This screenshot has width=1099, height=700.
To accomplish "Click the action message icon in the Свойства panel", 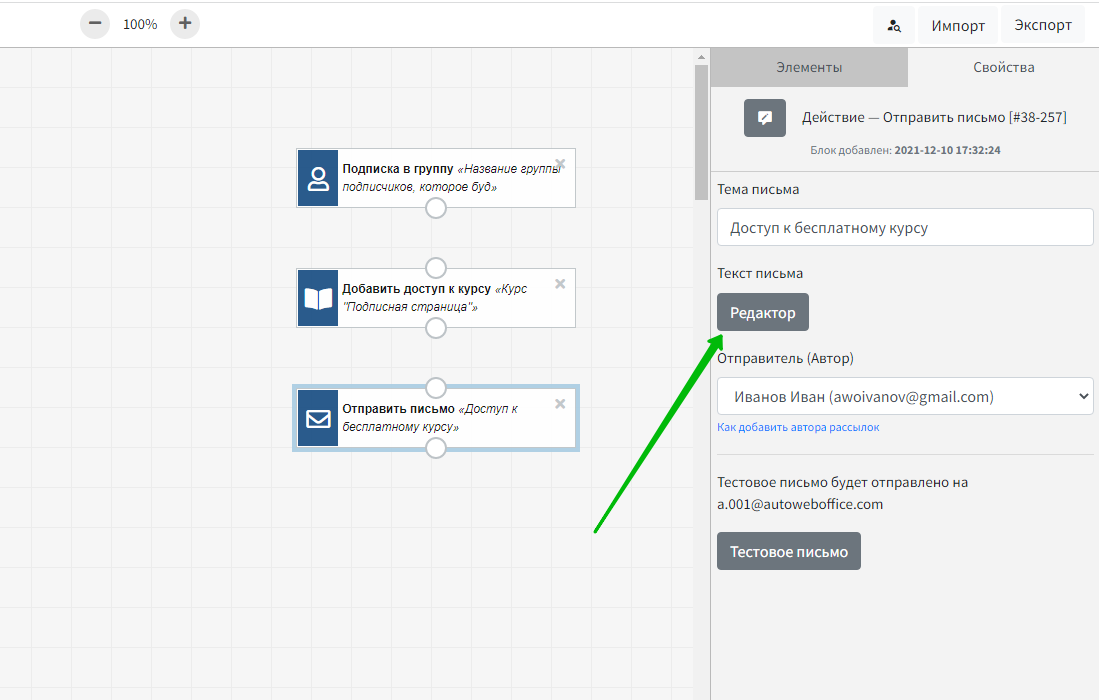I will 765,118.
